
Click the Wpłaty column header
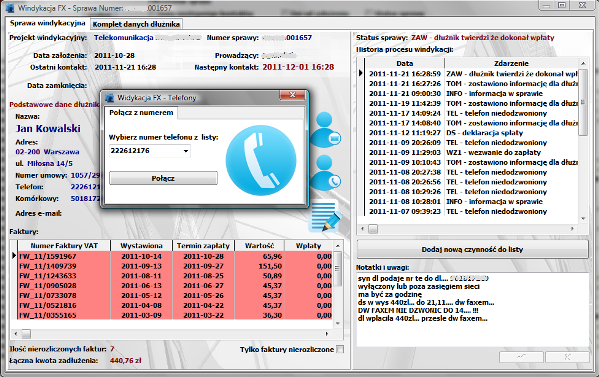coord(309,246)
